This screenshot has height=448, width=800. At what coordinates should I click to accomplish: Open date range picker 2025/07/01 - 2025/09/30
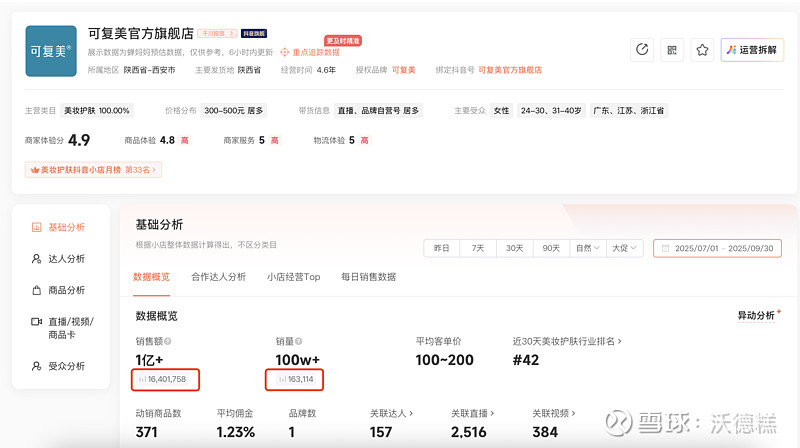(x=717, y=248)
